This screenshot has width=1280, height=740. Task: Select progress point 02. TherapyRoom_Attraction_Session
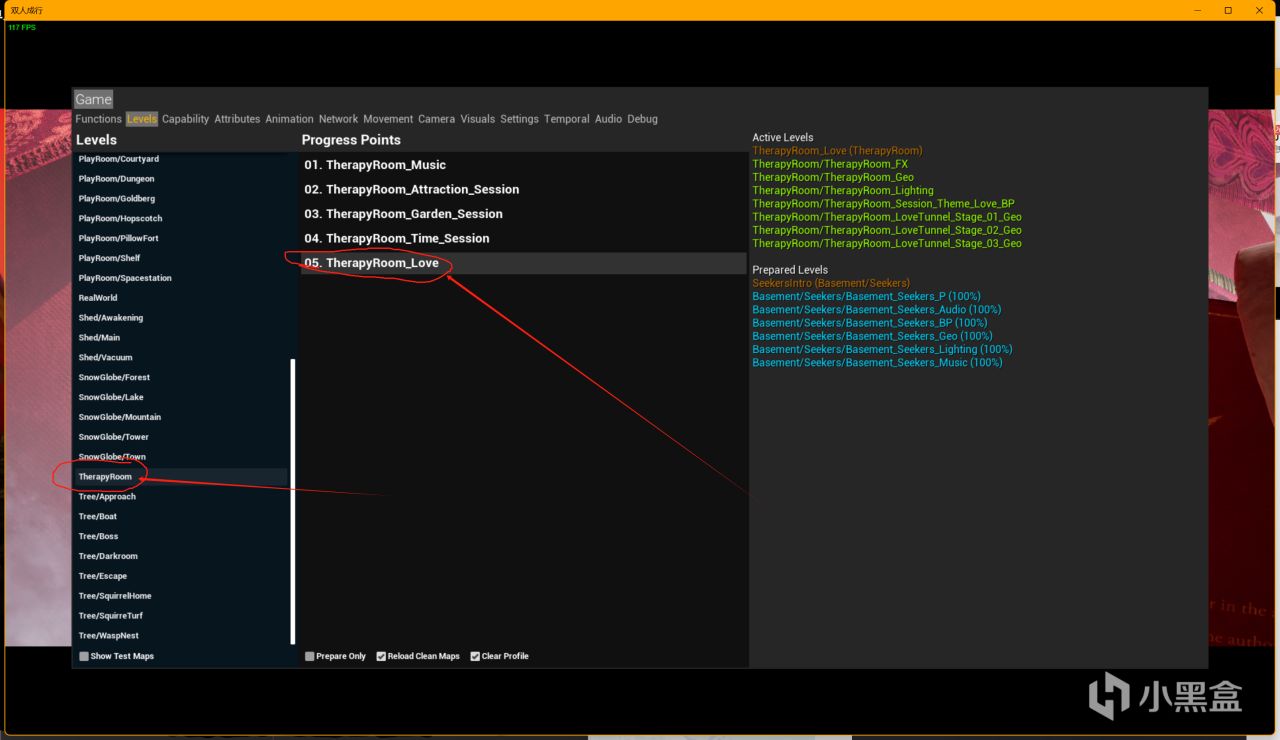click(x=524, y=189)
